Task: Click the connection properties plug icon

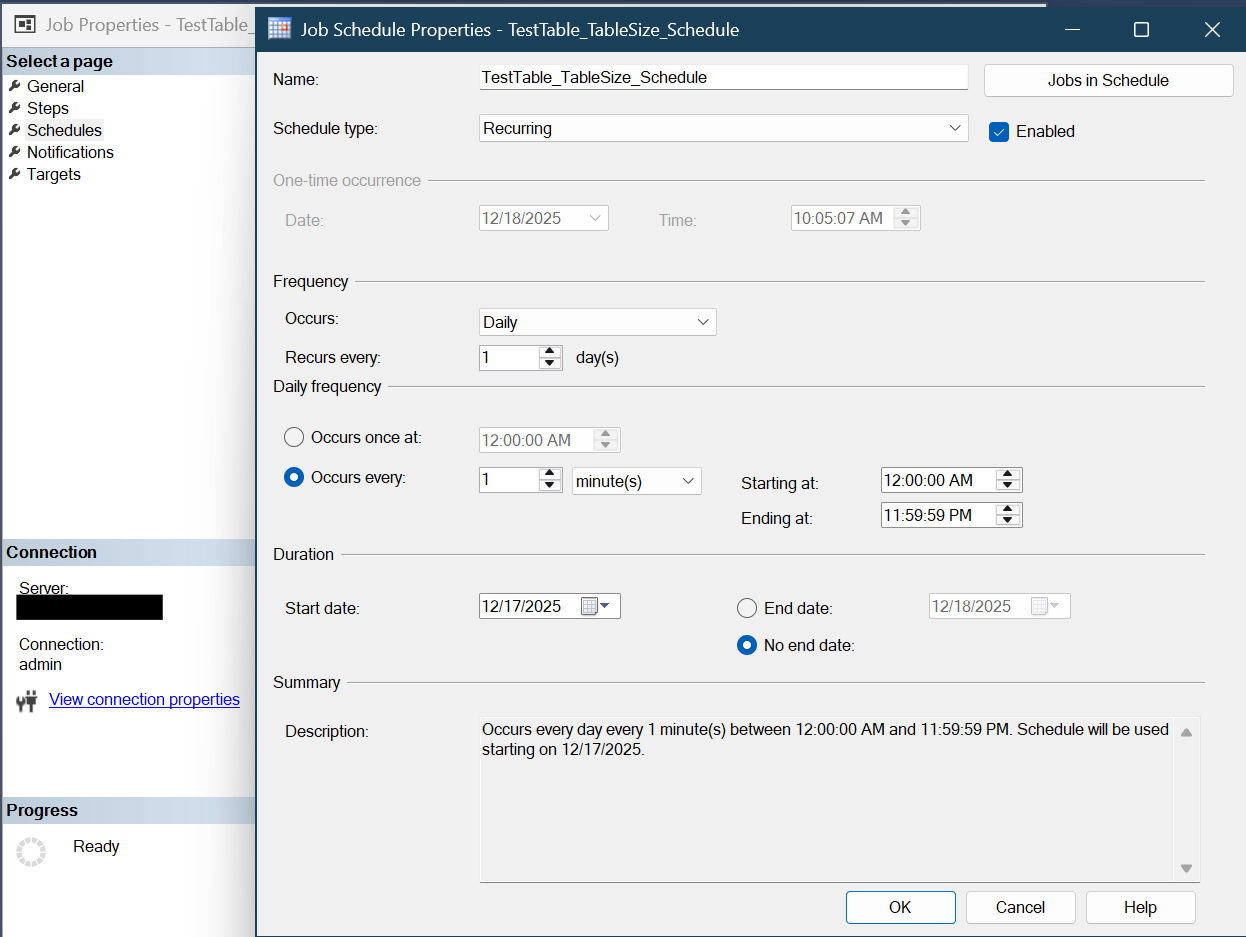Action: coord(27,701)
